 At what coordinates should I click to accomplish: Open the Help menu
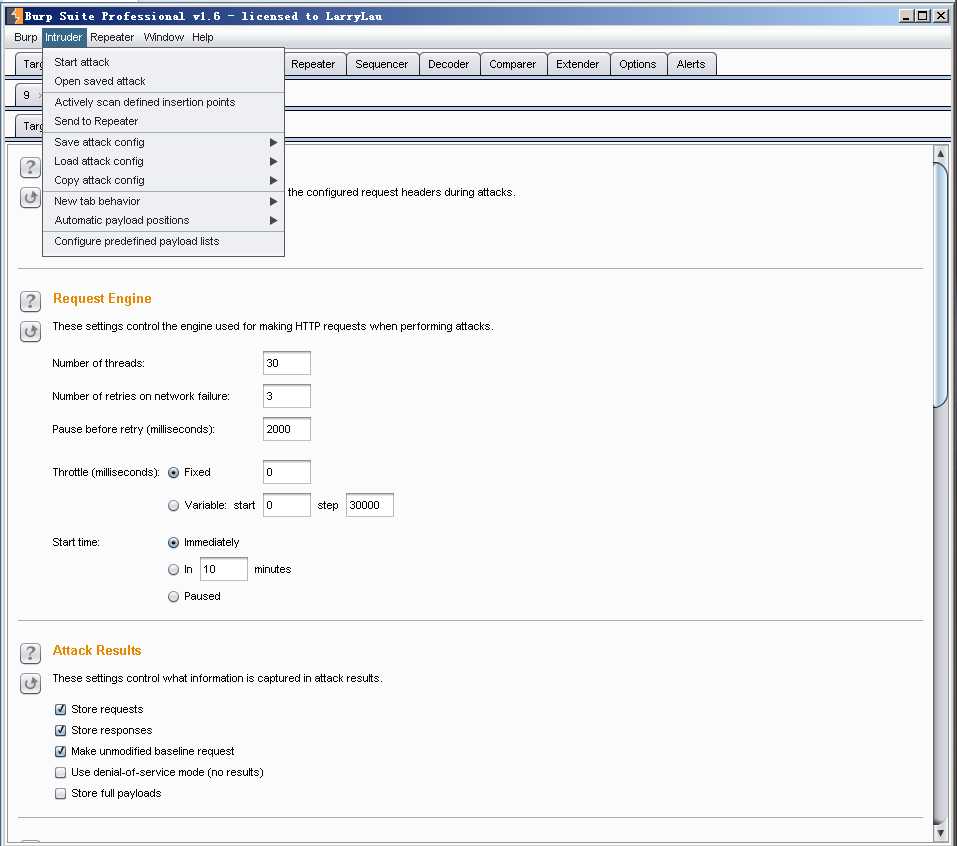click(x=203, y=37)
